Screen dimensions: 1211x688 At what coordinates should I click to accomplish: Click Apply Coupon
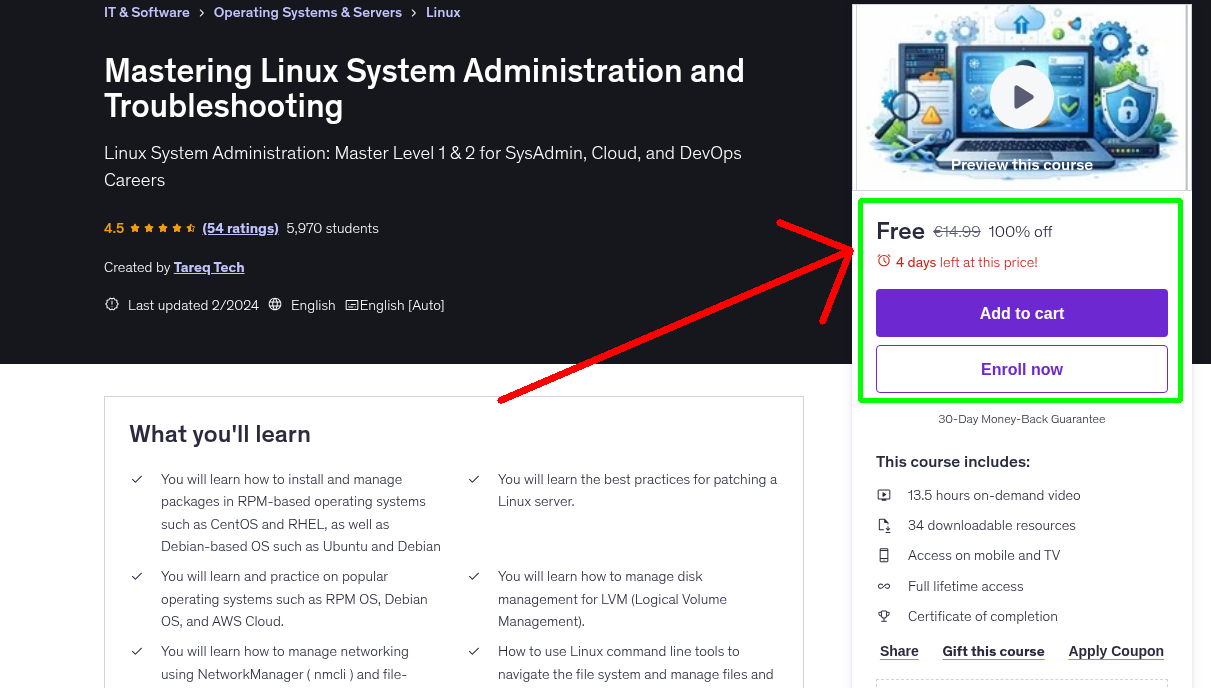1116,651
